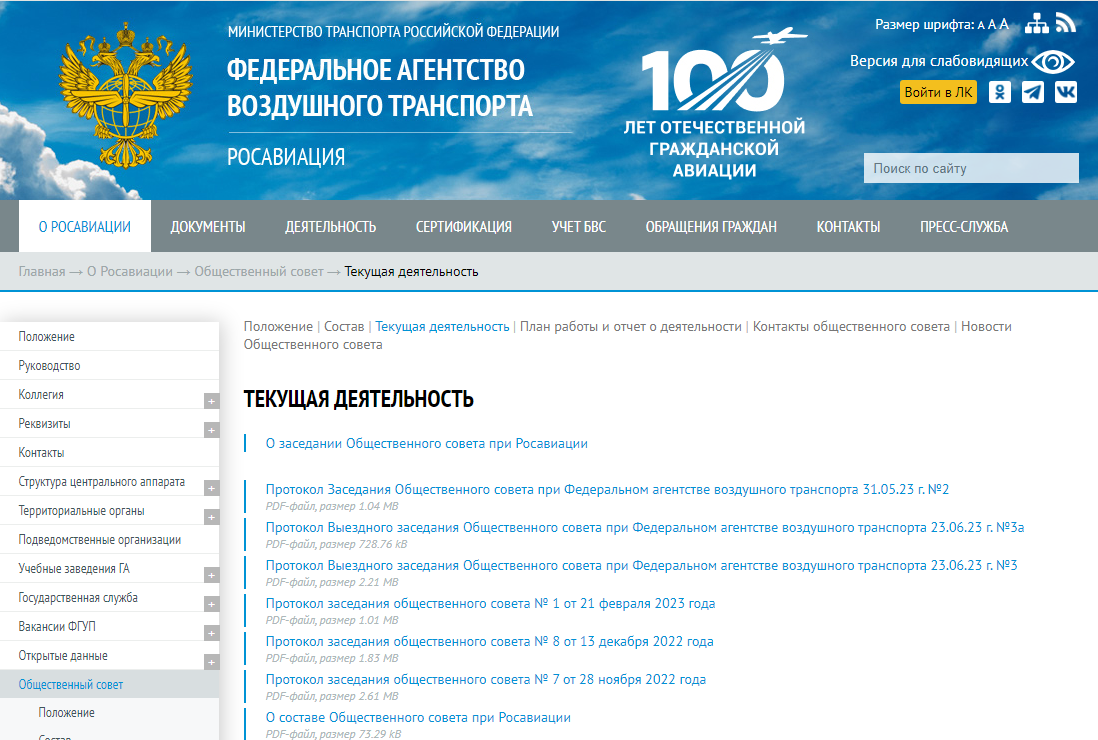The height and width of the screenshot is (740, 1098).
Task: Open the VK social icon
Action: point(1065,92)
